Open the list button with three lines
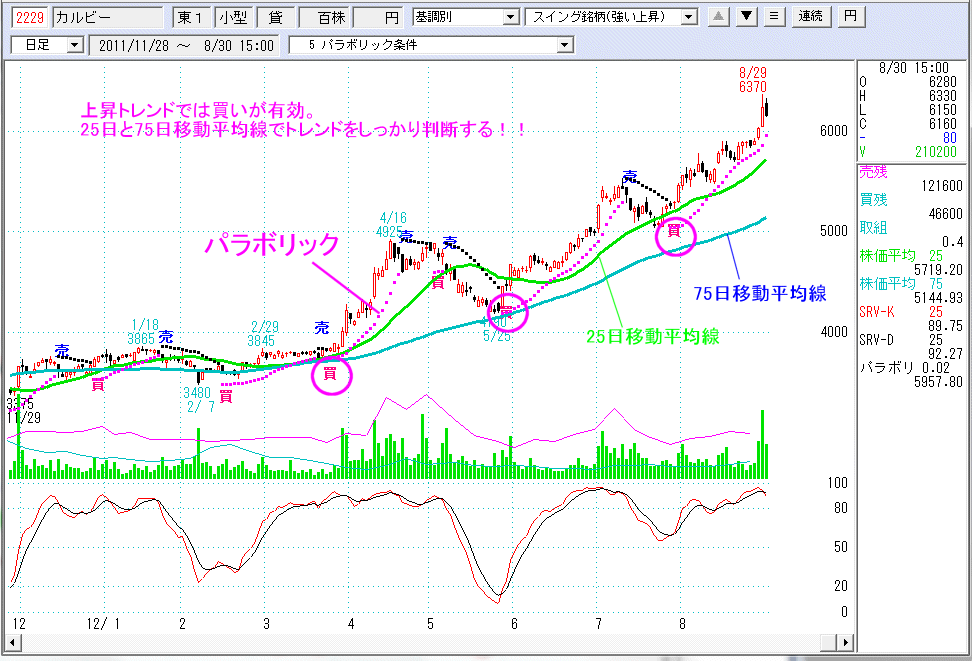Image resolution: width=972 pixels, height=661 pixels. 774,17
